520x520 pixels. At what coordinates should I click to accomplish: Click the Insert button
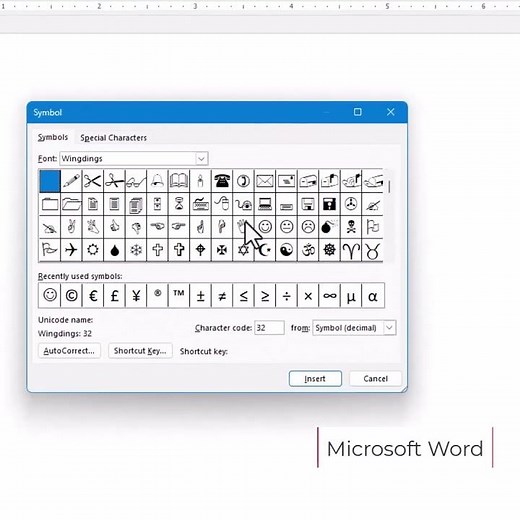[315, 379]
